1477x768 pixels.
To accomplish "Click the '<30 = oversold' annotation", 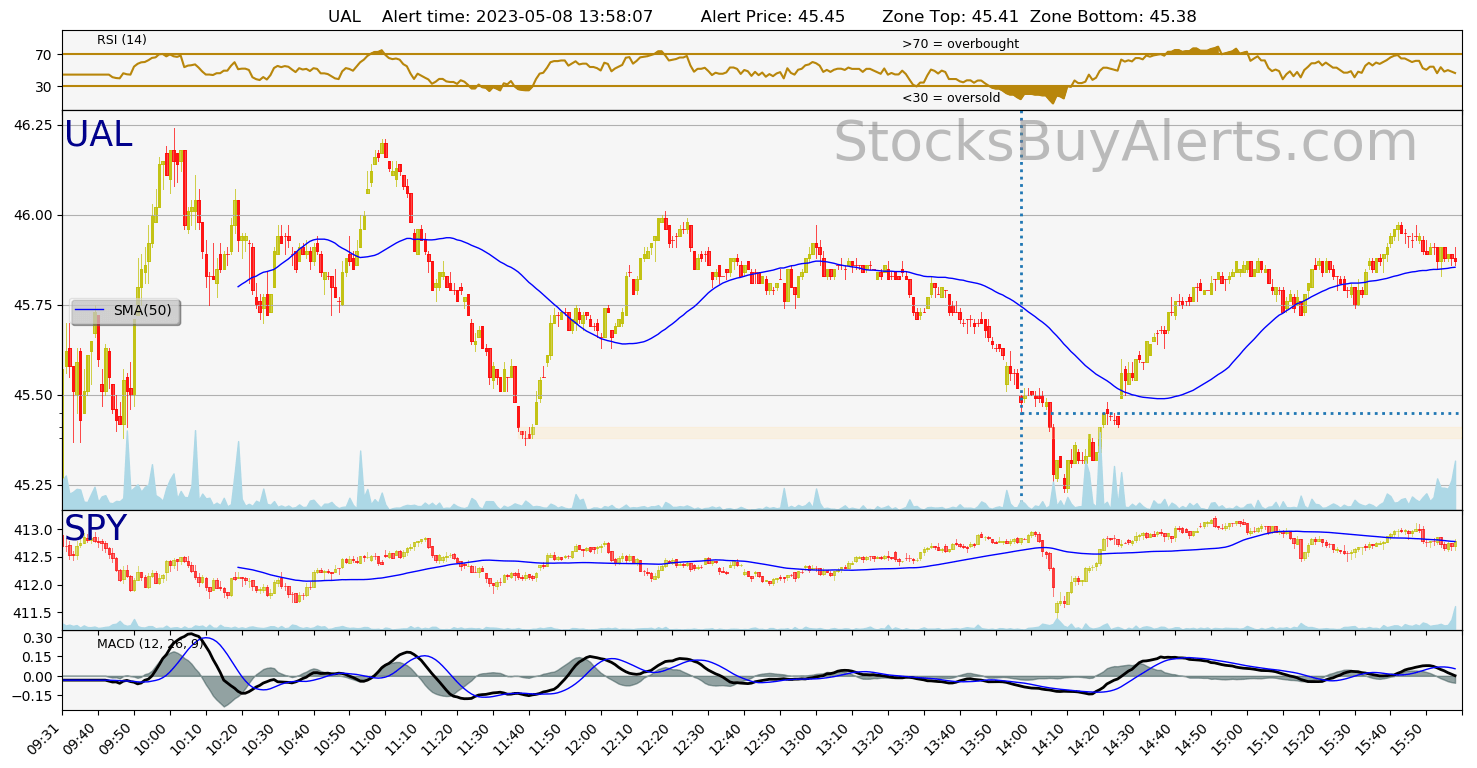I will [x=951, y=98].
